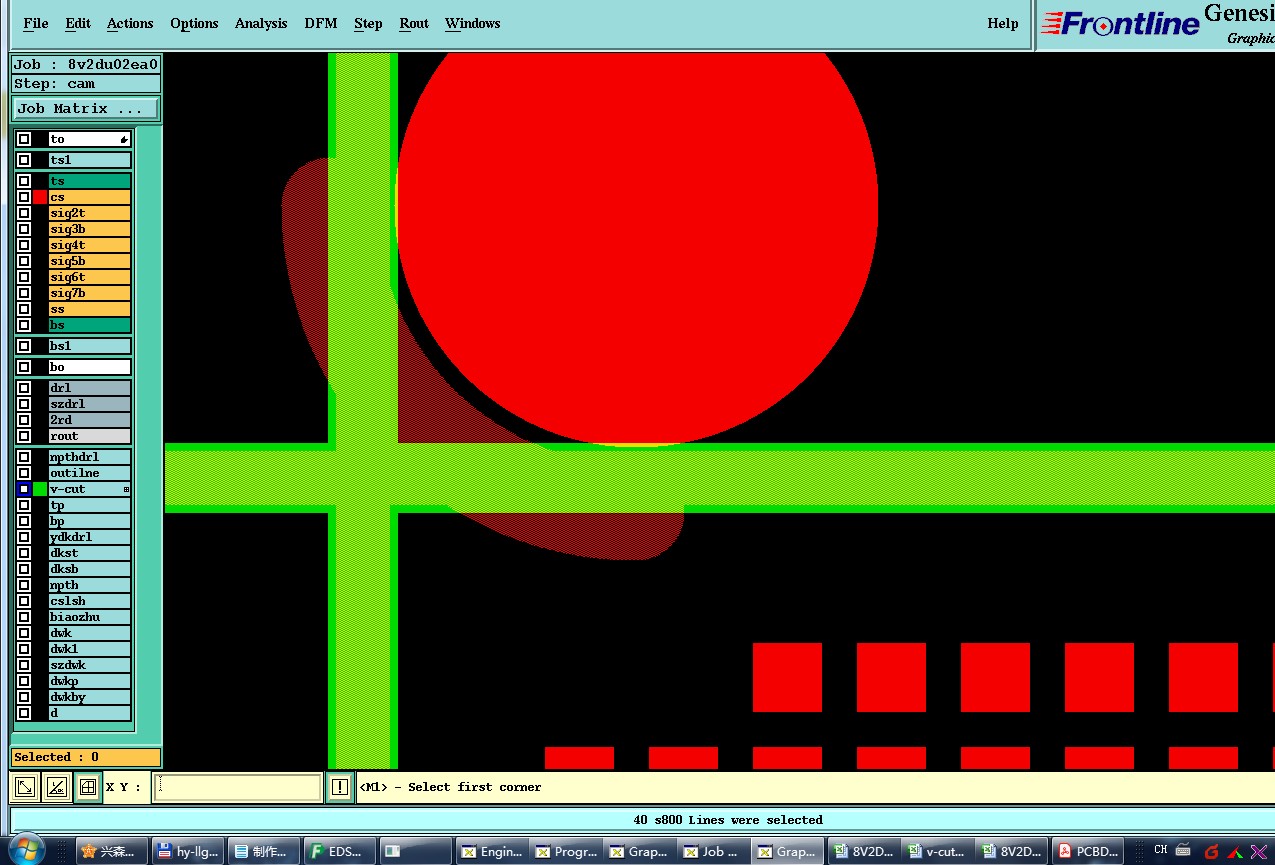Toggle display checkbox for layer ts1

24,160
